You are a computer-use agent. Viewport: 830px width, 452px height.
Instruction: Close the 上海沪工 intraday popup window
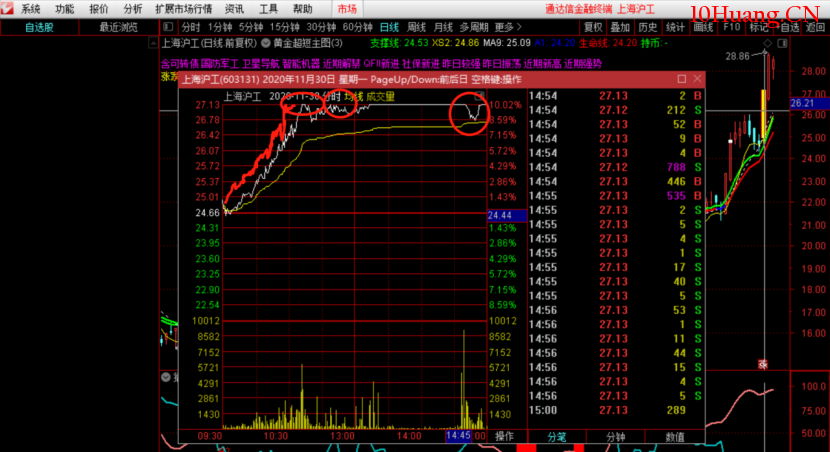tap(696, 79)
